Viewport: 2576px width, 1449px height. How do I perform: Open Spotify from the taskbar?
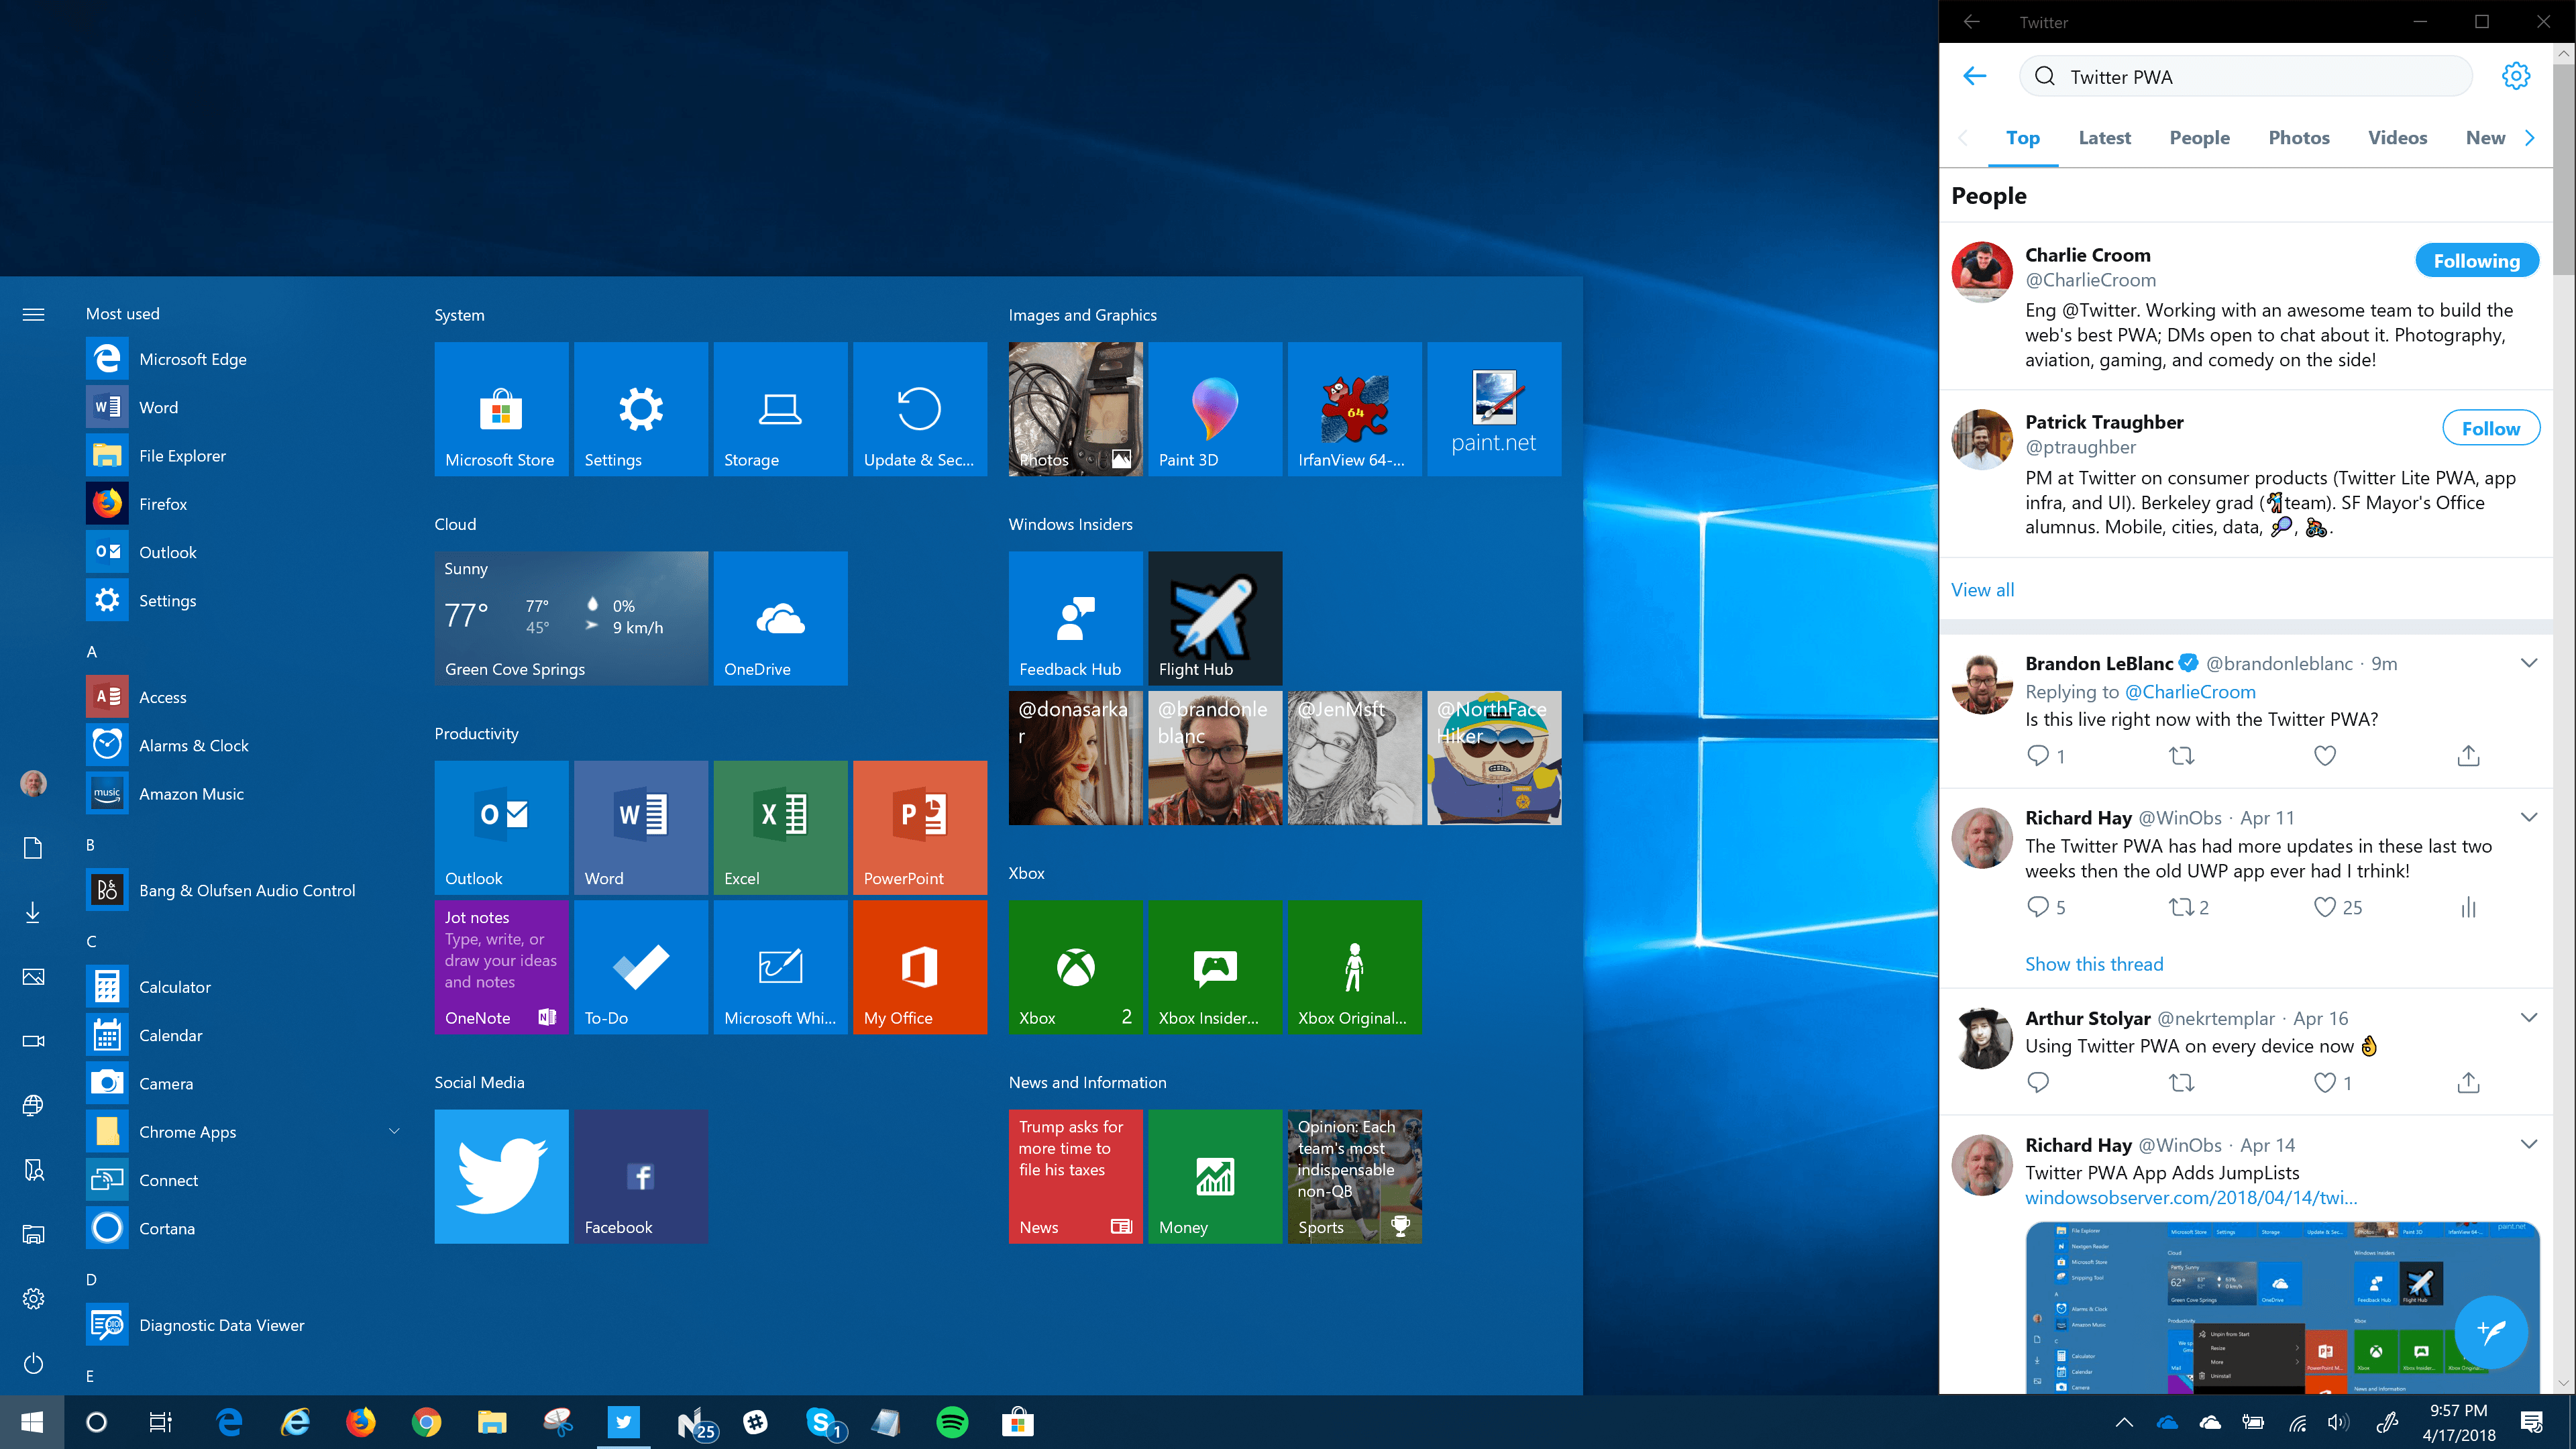coord(952,1422)
